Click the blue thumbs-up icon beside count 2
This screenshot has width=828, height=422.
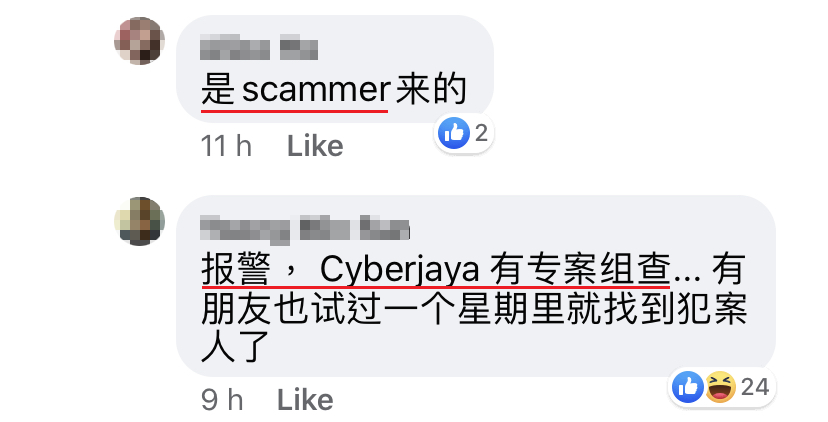454,133
